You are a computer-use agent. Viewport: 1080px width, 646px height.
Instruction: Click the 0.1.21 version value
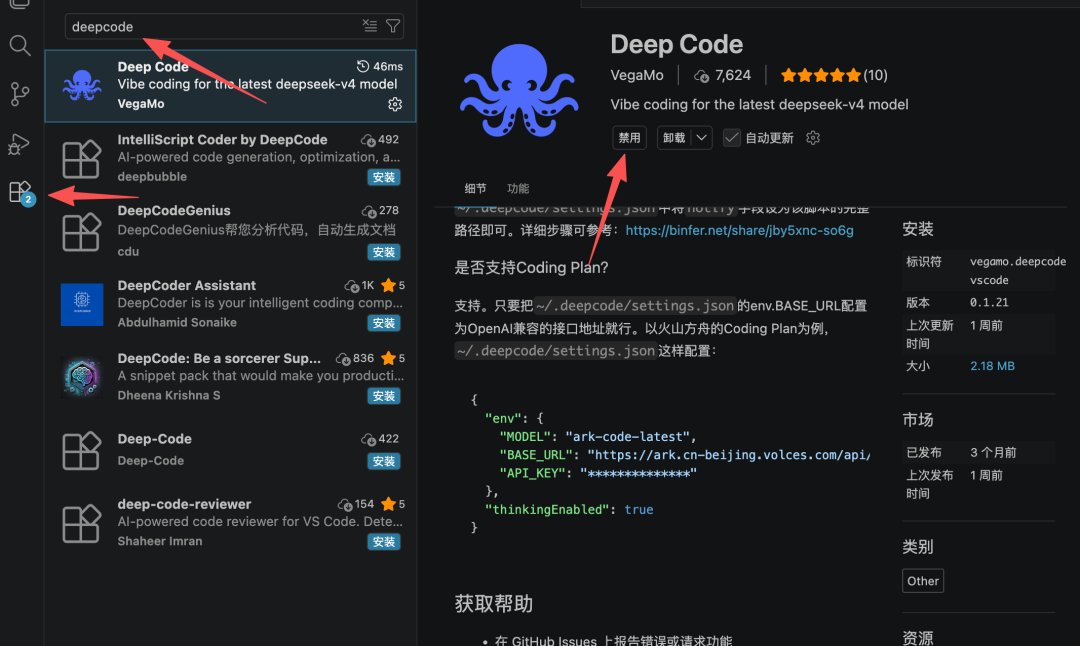tap(989, 302)
